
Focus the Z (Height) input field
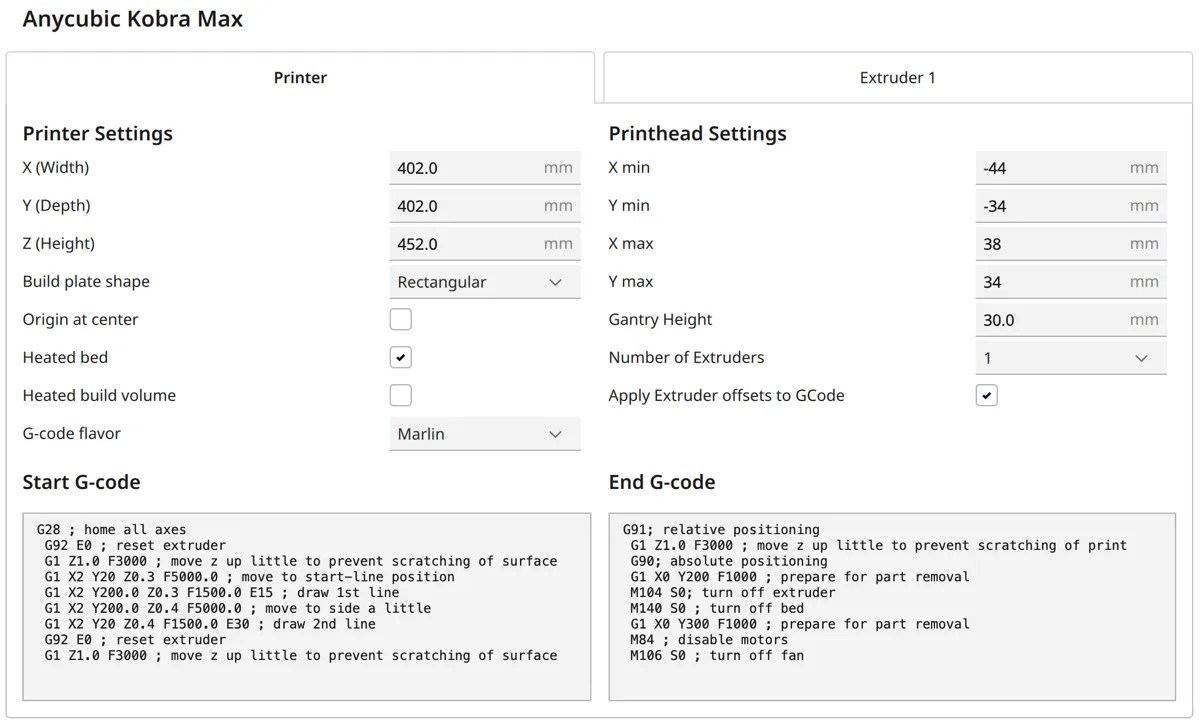click(x=465, y=244)
